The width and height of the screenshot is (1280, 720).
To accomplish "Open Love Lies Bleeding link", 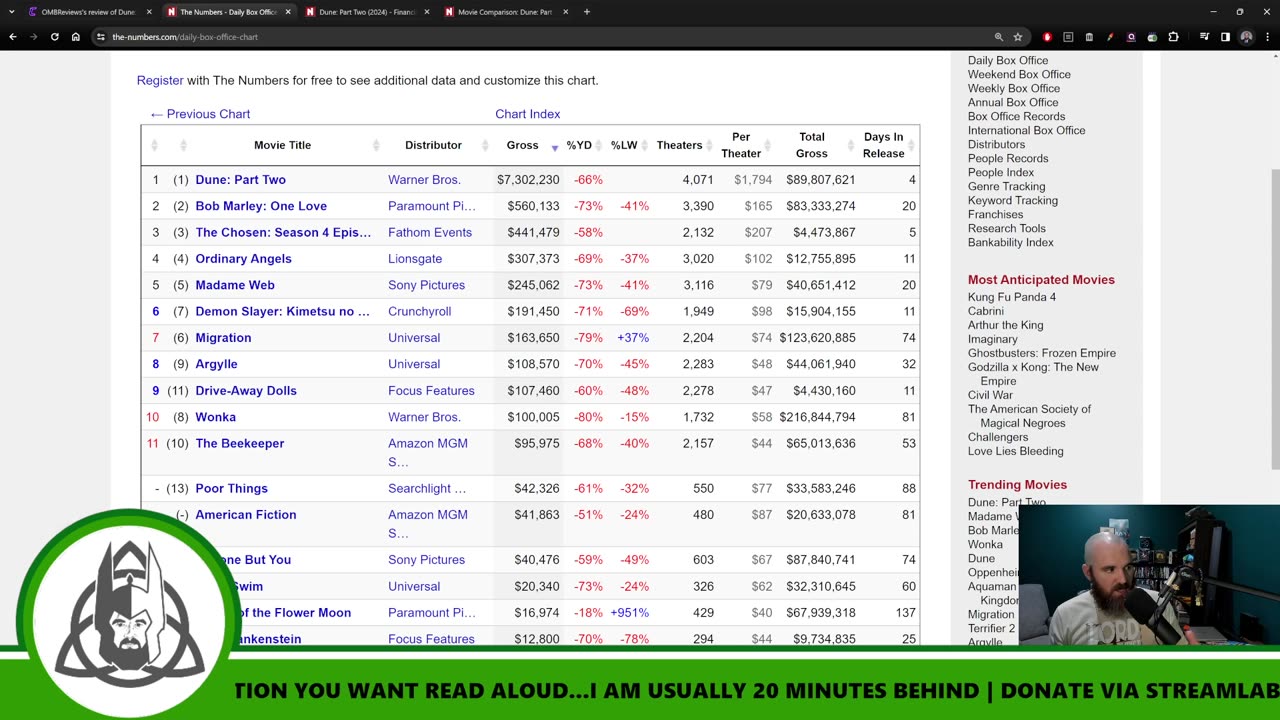I will (1015, 451).
